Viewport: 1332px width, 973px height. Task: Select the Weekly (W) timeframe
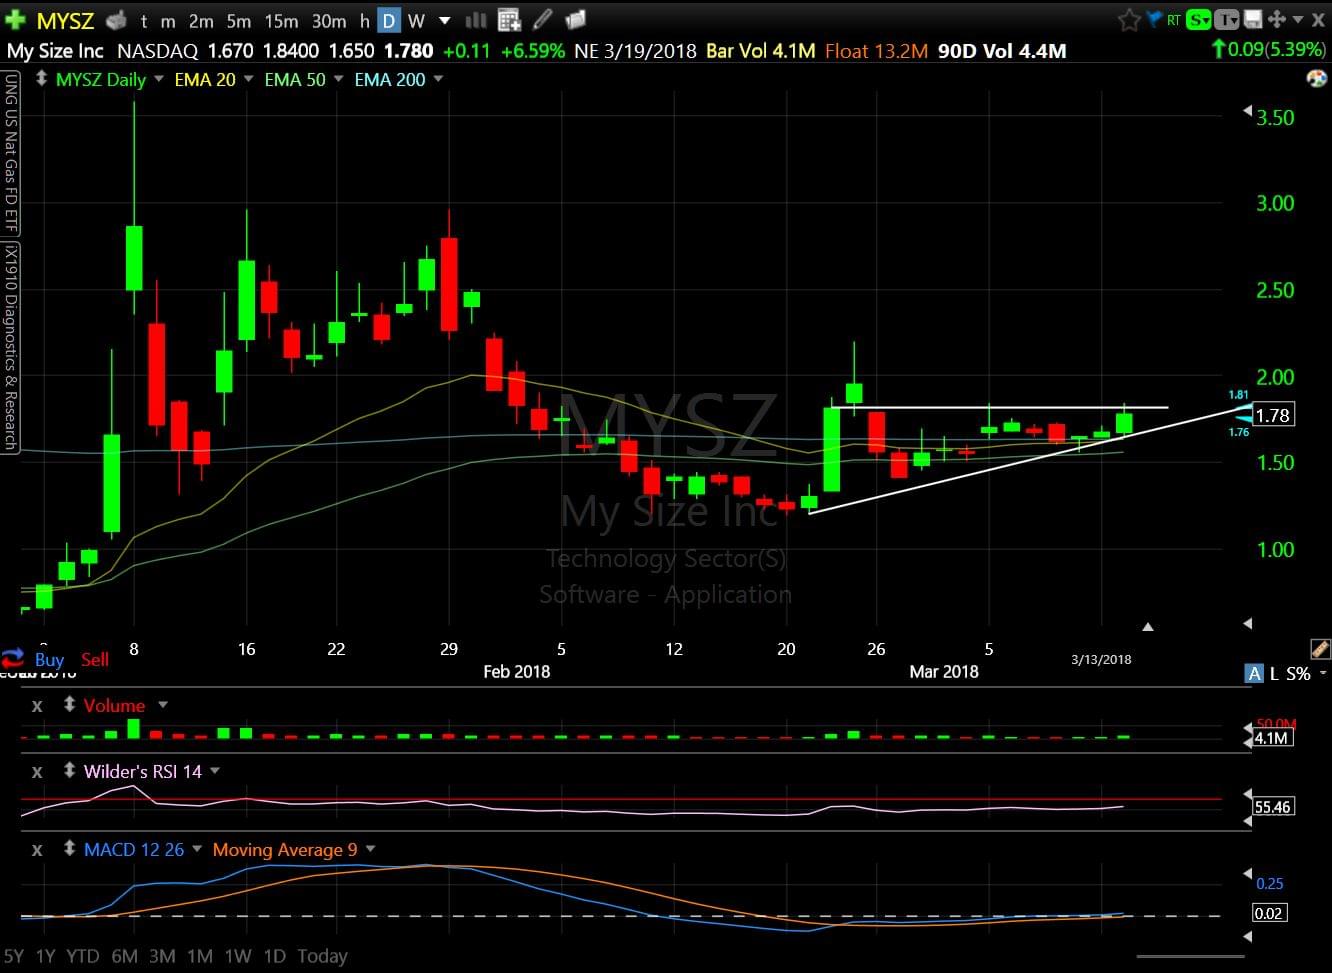(417, 20)
